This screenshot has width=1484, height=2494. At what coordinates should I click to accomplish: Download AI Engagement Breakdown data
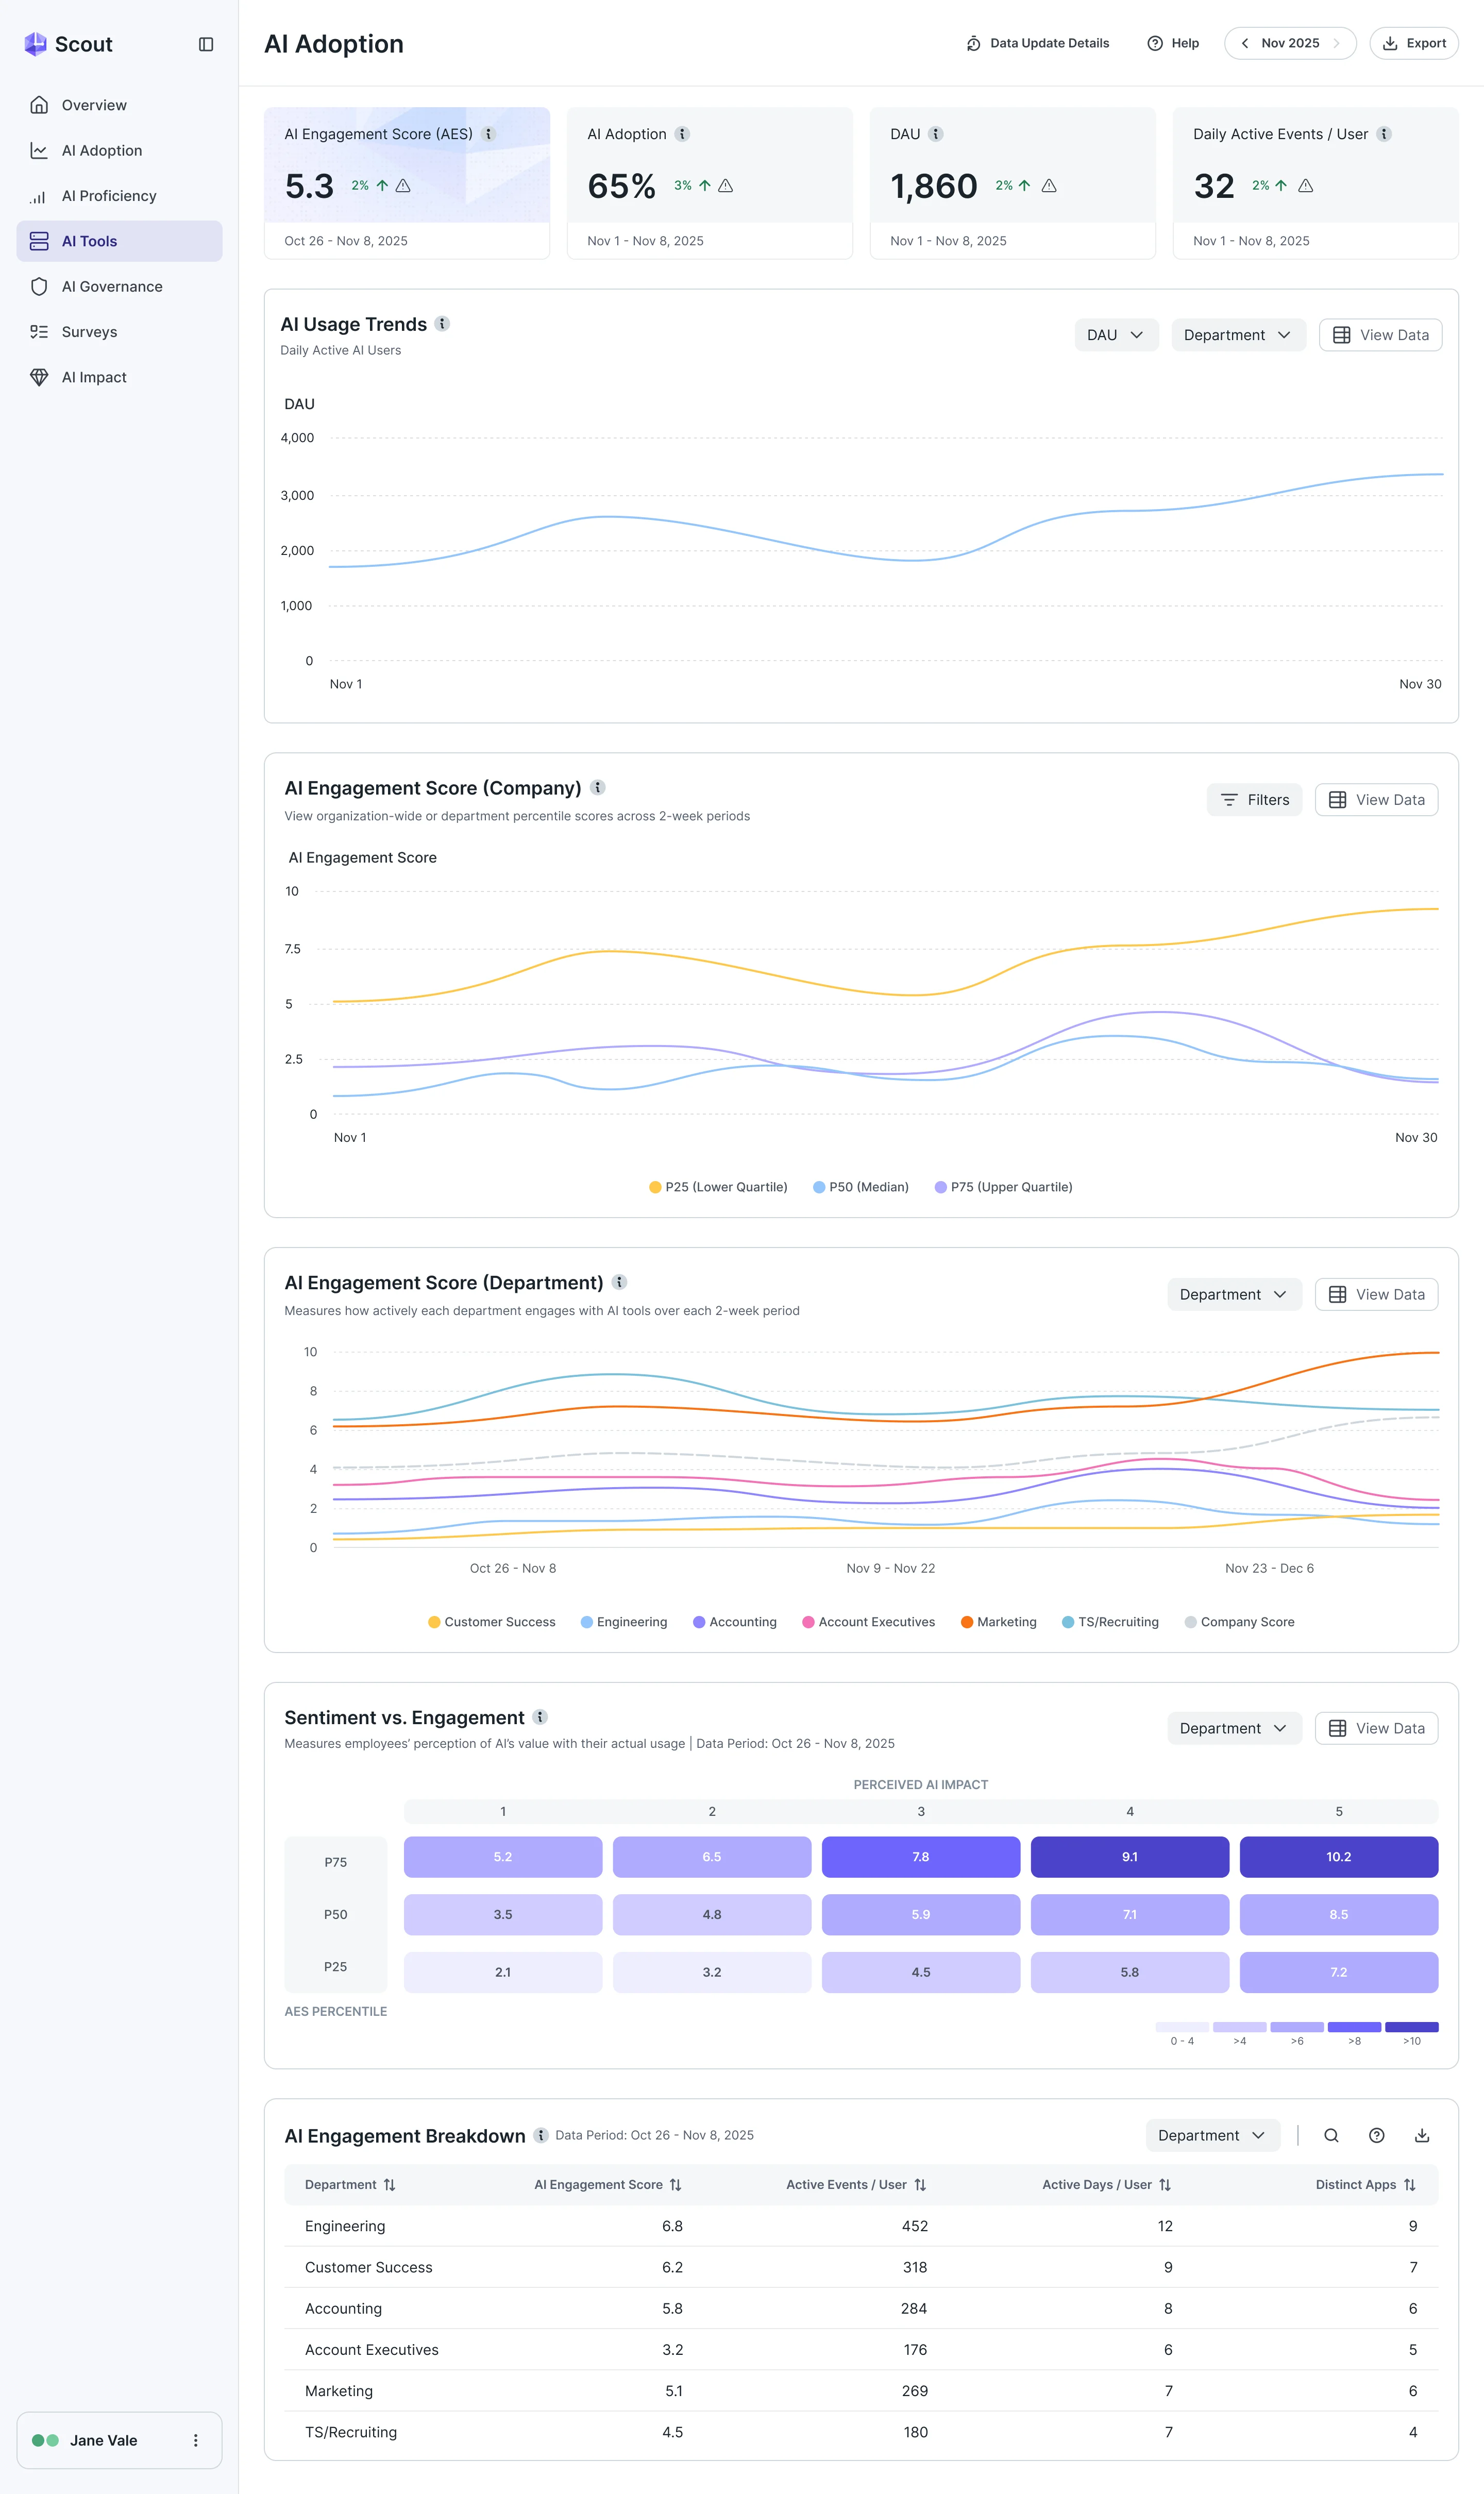coord(1422,2135)
